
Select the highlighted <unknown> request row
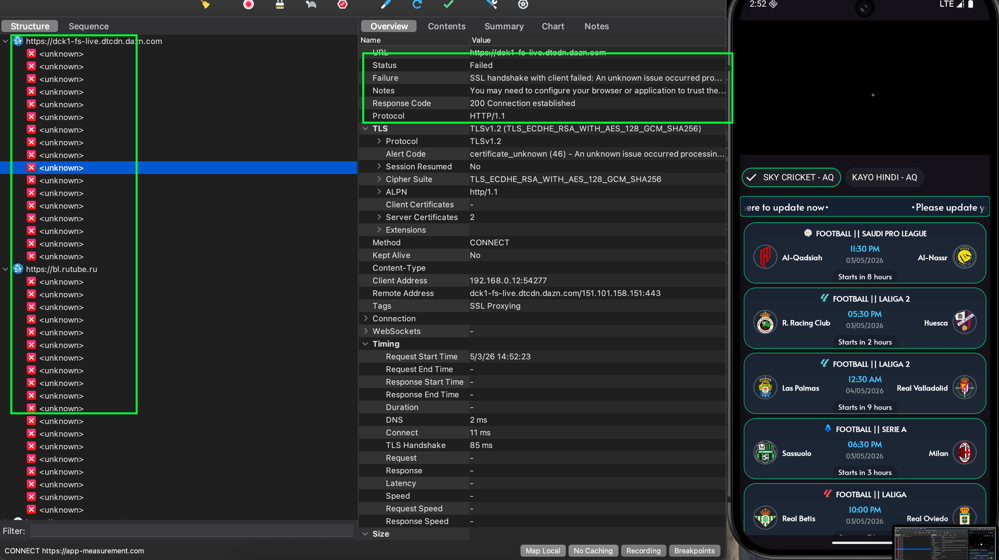[178, 168]
